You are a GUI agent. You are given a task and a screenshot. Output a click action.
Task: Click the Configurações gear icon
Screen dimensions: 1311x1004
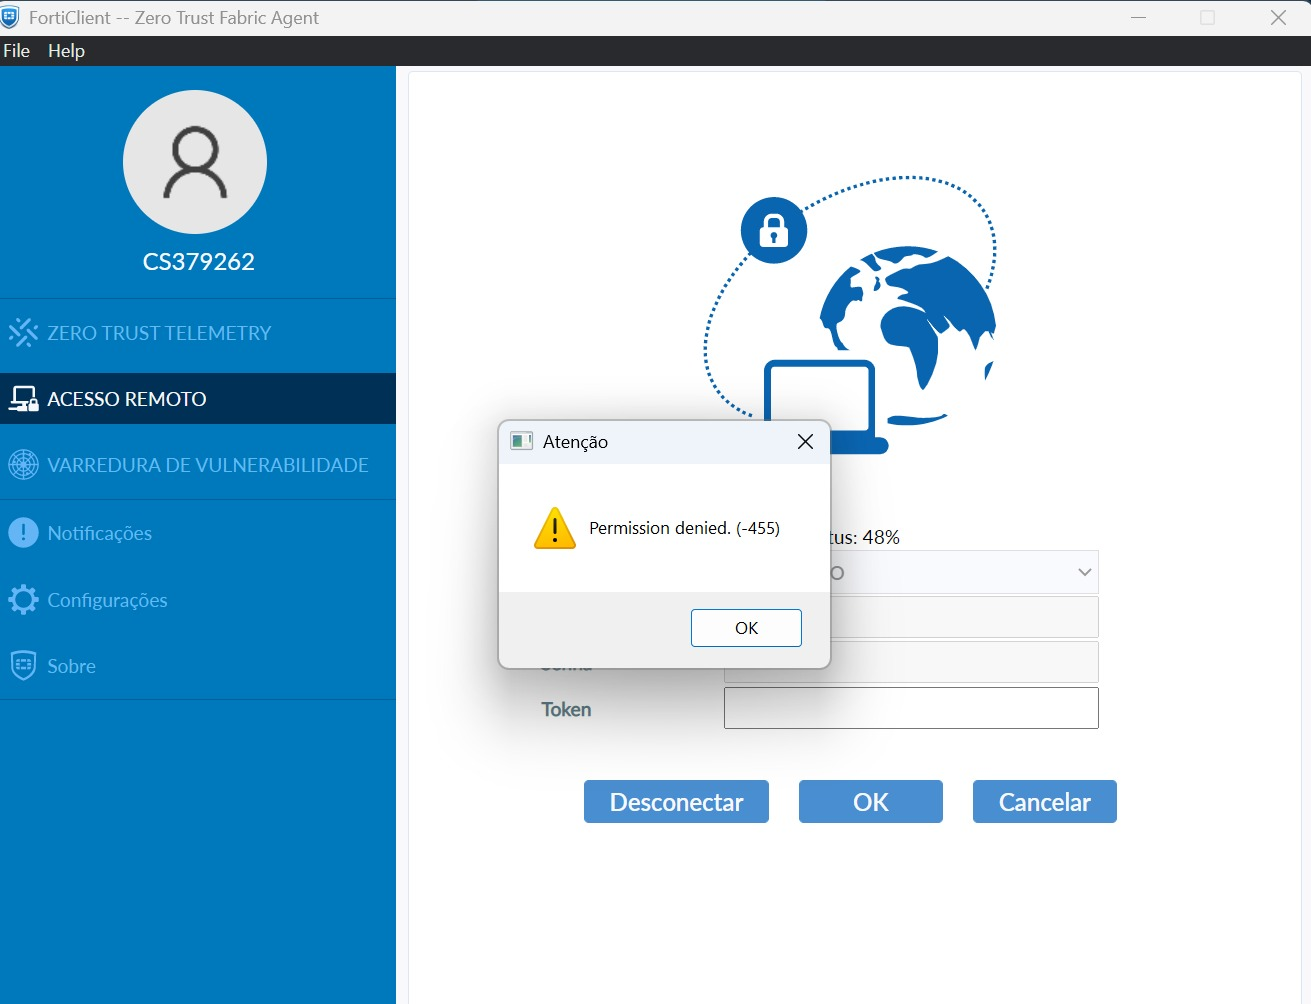tap(23, 600)
